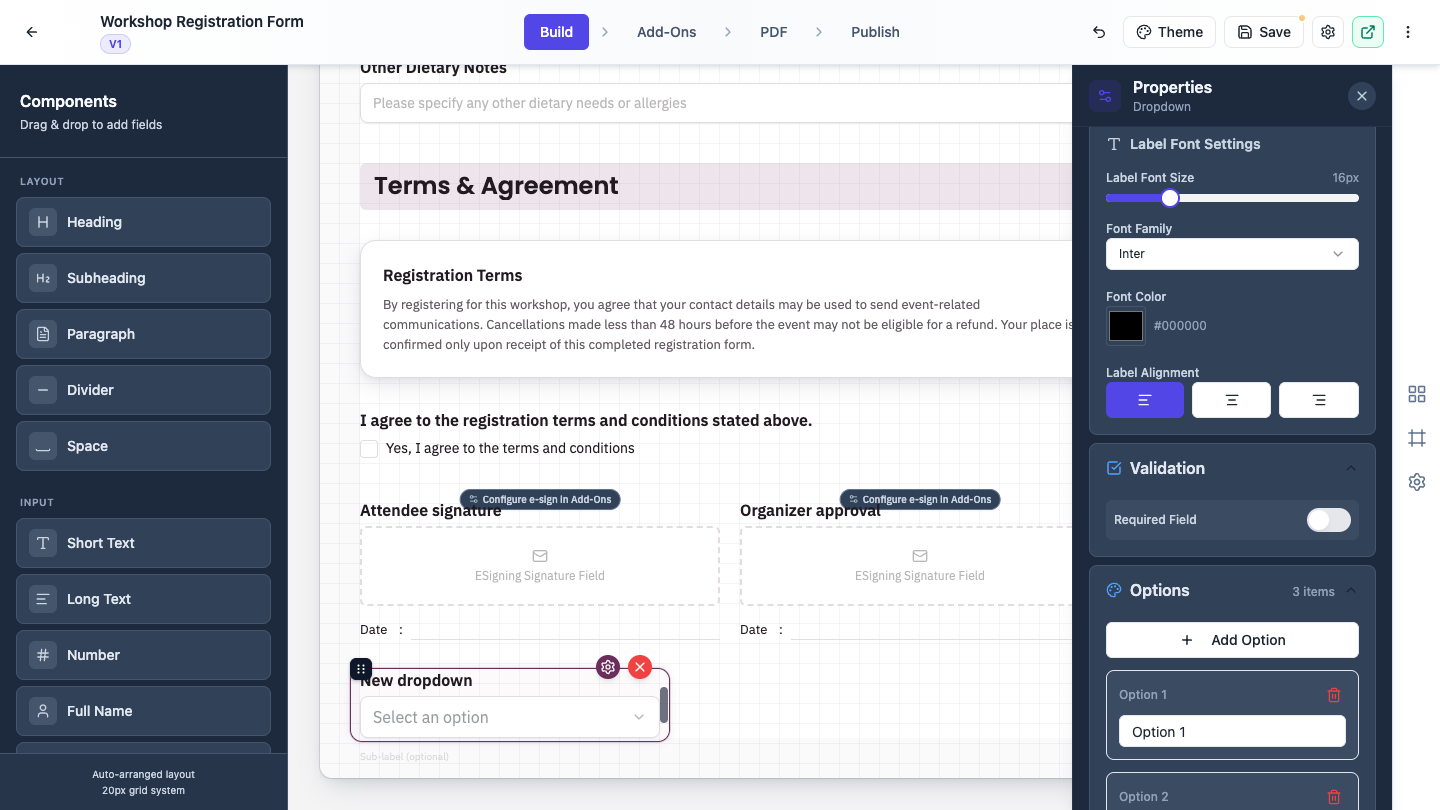Screen dimensions: 1440x810
Task: Open form settings gear in top bar
Action: [1328, 32]
